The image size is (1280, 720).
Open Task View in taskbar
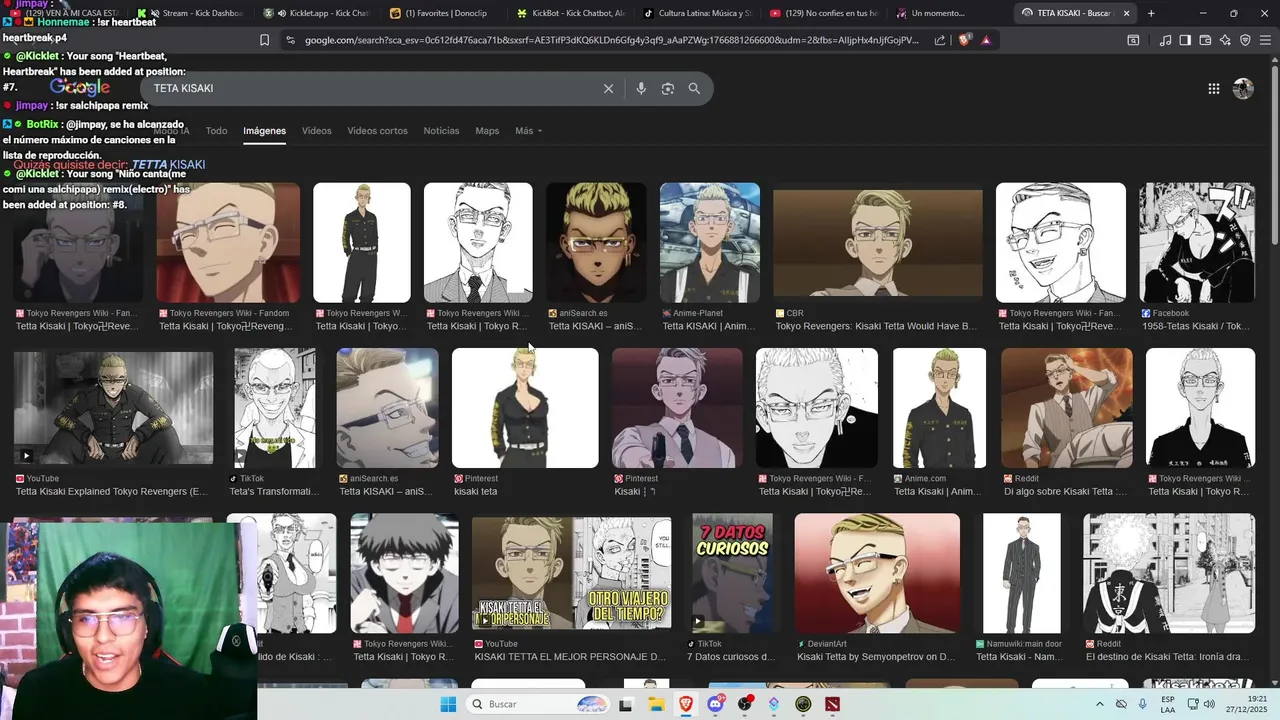(x=626, y=704)
